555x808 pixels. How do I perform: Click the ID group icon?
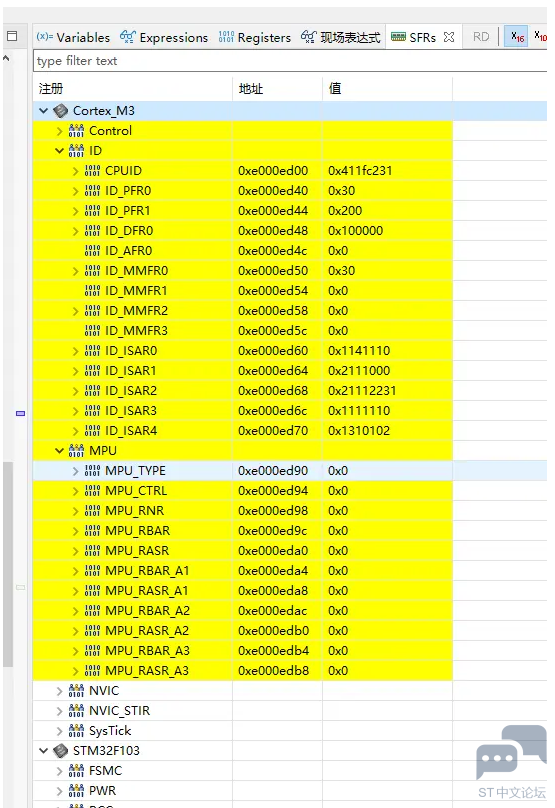(76, 151)
